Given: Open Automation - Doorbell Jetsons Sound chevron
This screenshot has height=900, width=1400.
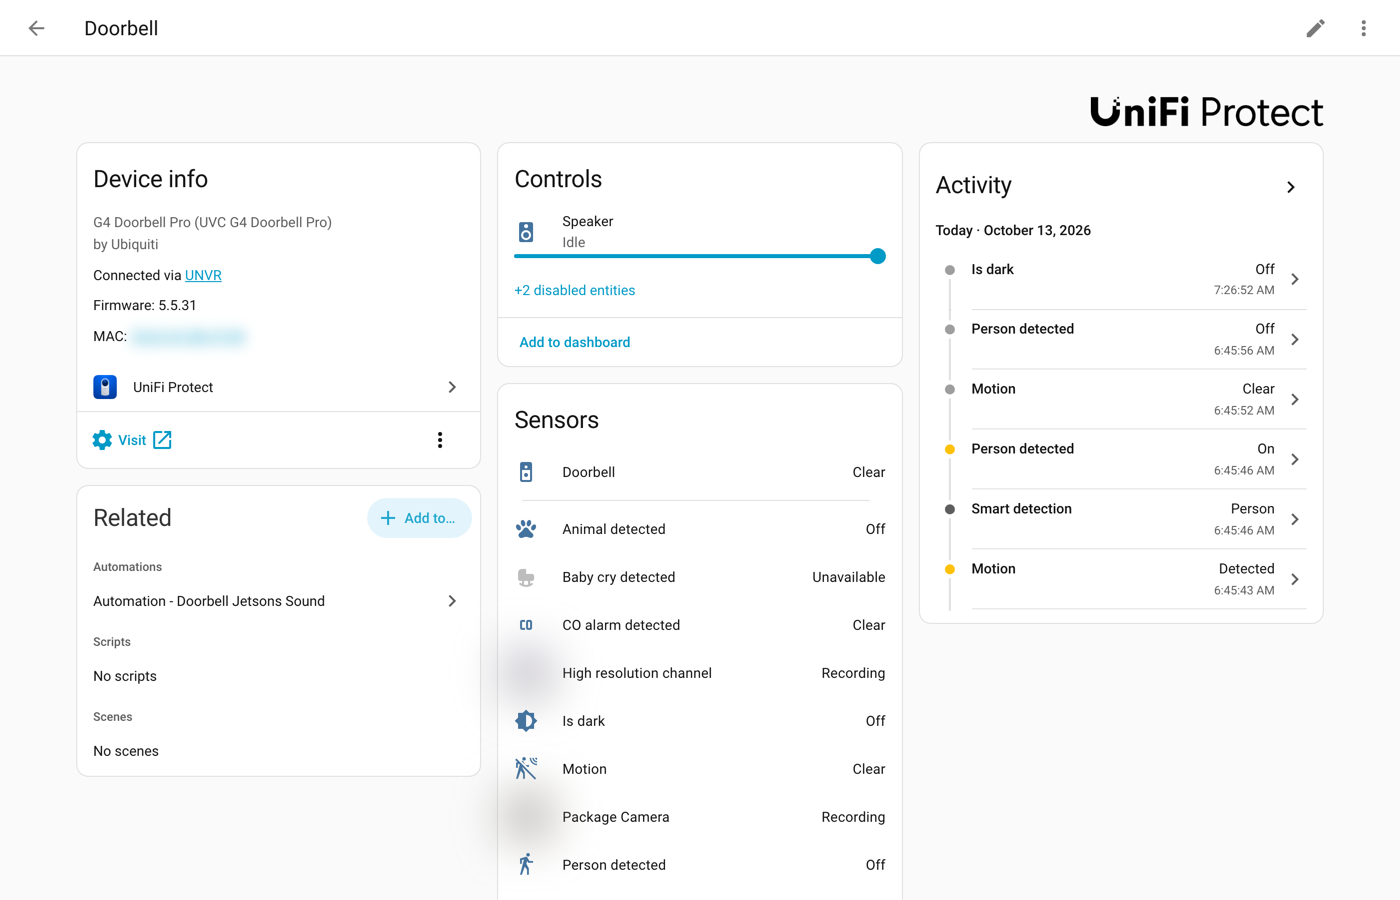Looking at the screenshot, I should (x=452, y=601).
